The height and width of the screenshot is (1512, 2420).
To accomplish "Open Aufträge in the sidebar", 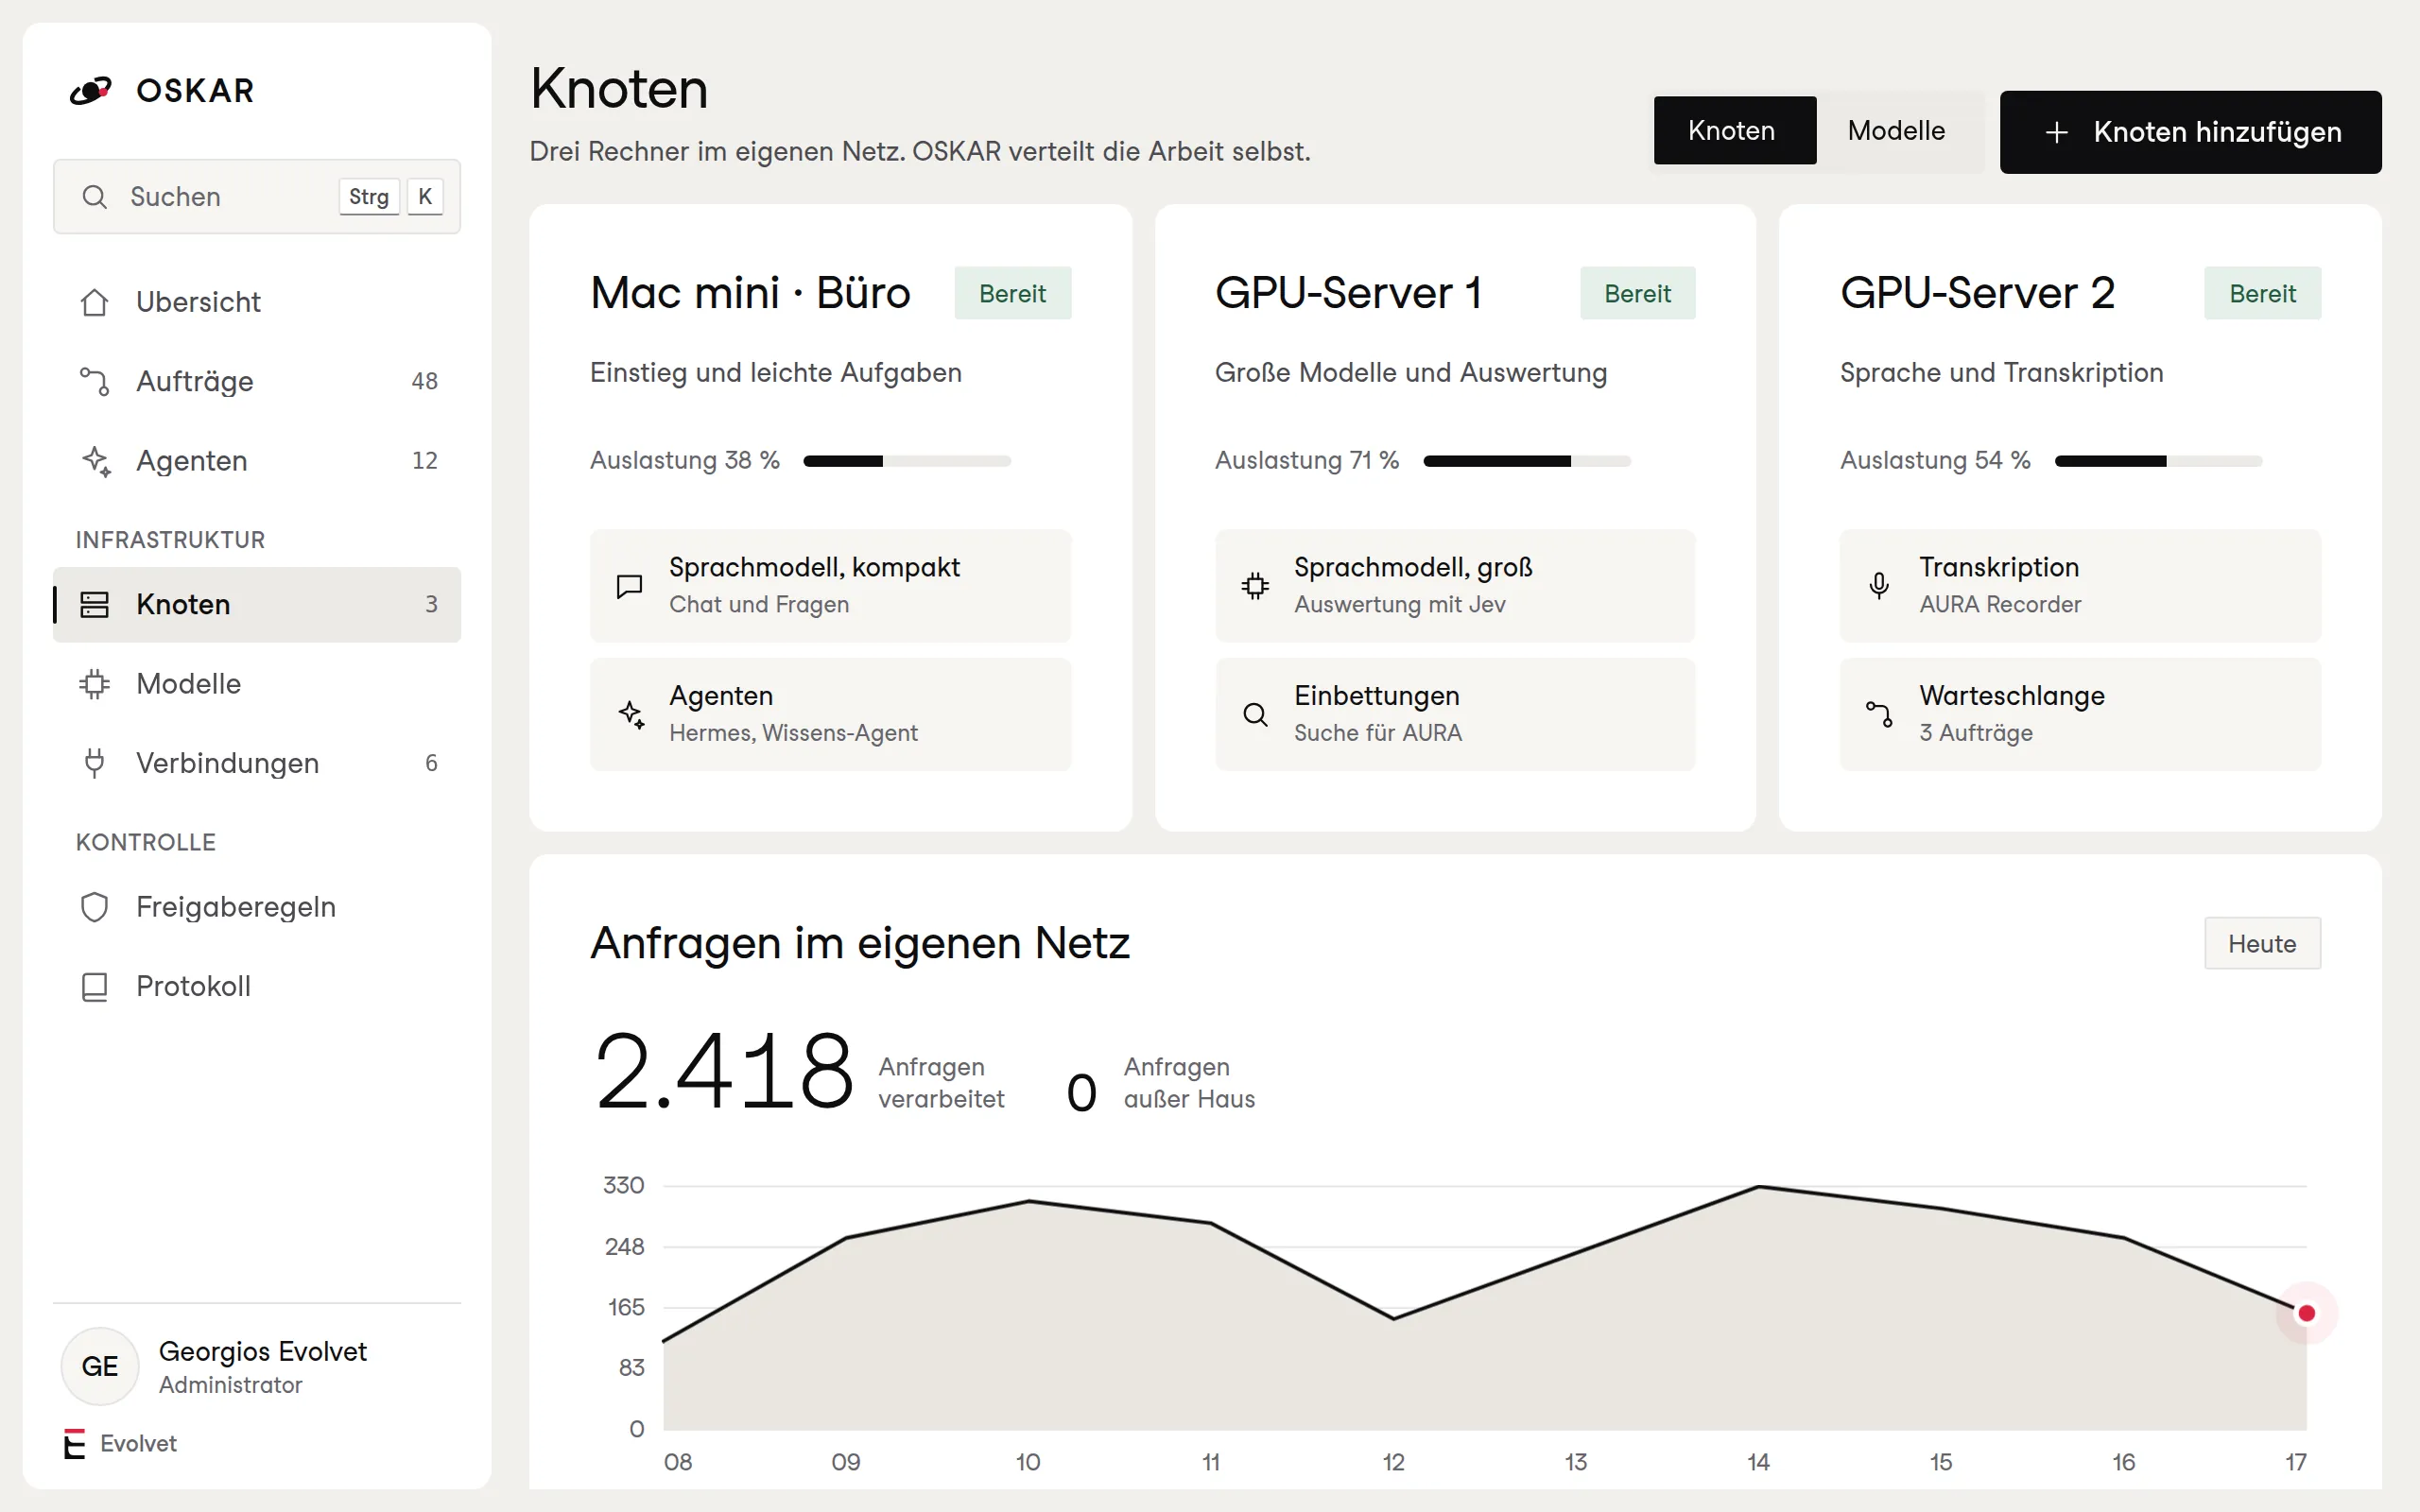I will (257, 381).
